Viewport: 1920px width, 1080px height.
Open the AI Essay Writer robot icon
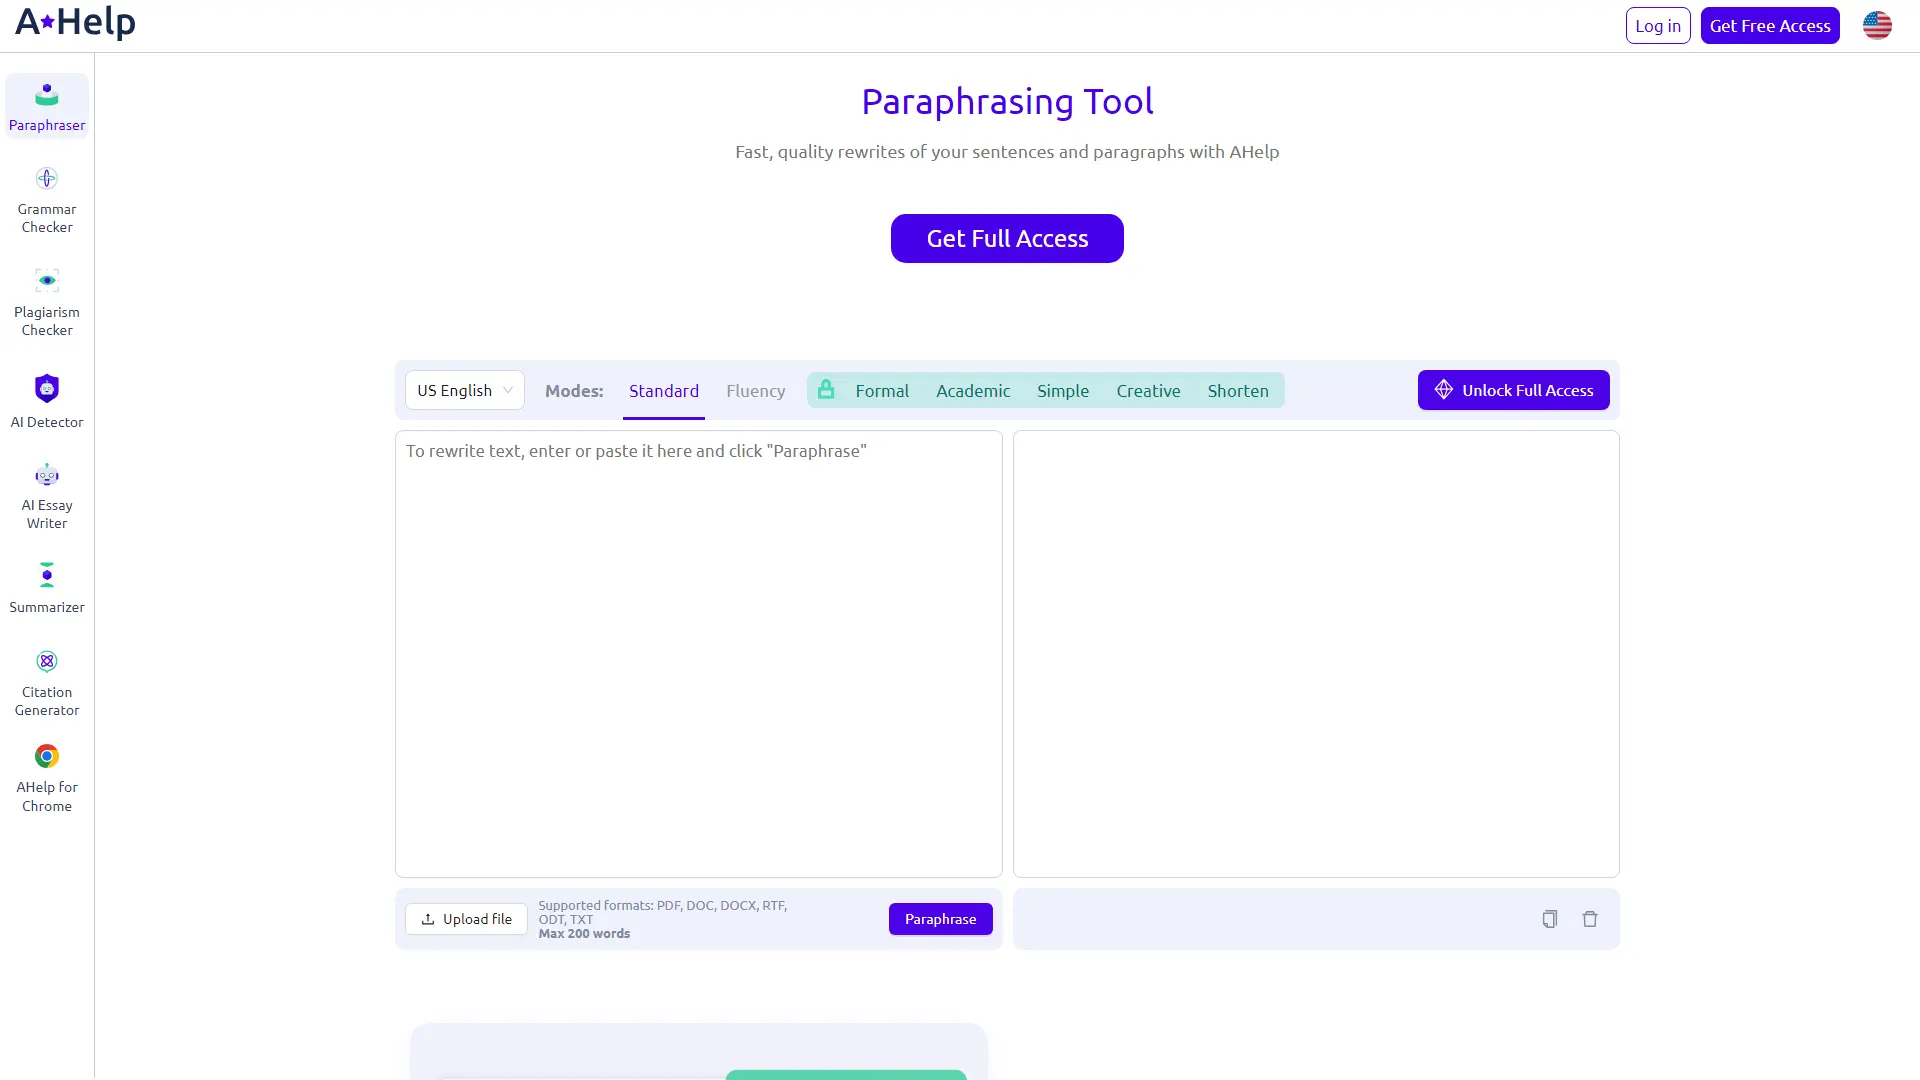tap(47, 475)
